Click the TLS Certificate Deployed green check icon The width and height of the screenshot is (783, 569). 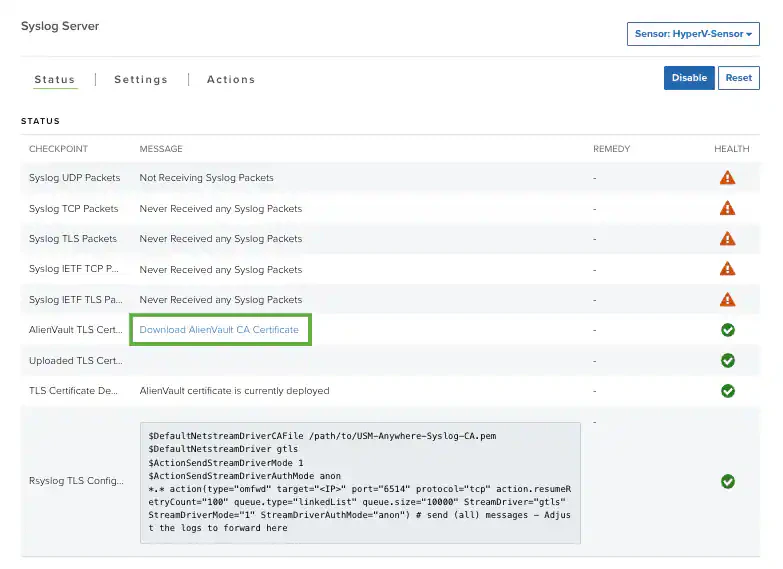click(728, 391)
